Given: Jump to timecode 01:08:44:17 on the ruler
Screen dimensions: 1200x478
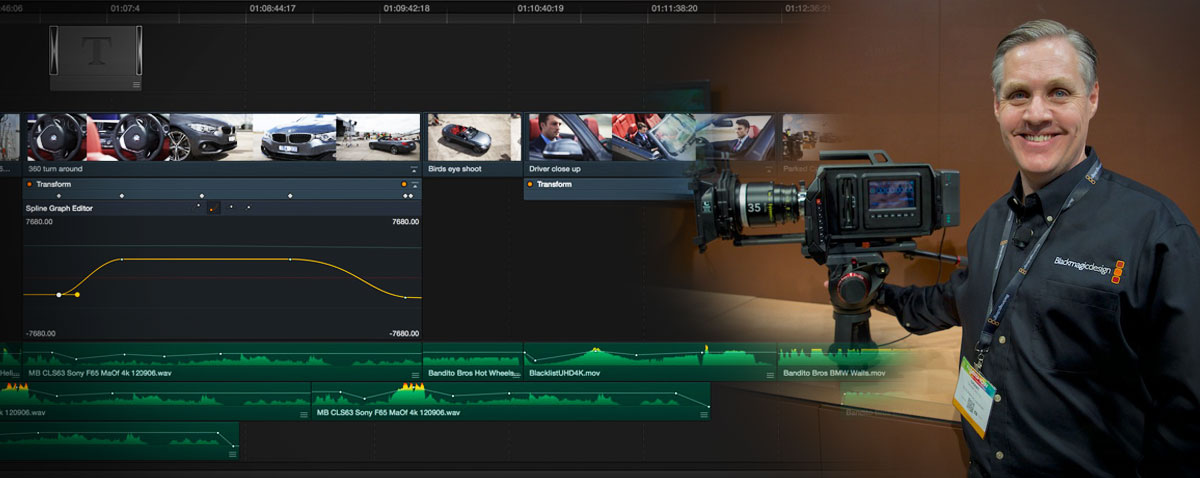Looking at the screenshot, I should click(x=272, y=8).
